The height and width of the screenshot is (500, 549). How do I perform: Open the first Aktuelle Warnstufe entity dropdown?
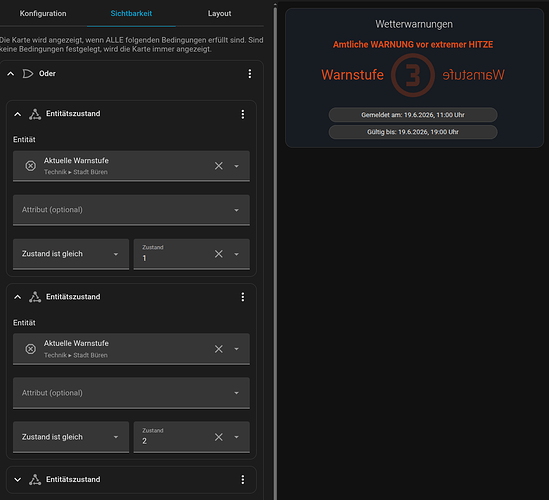(x=237, y=166)
